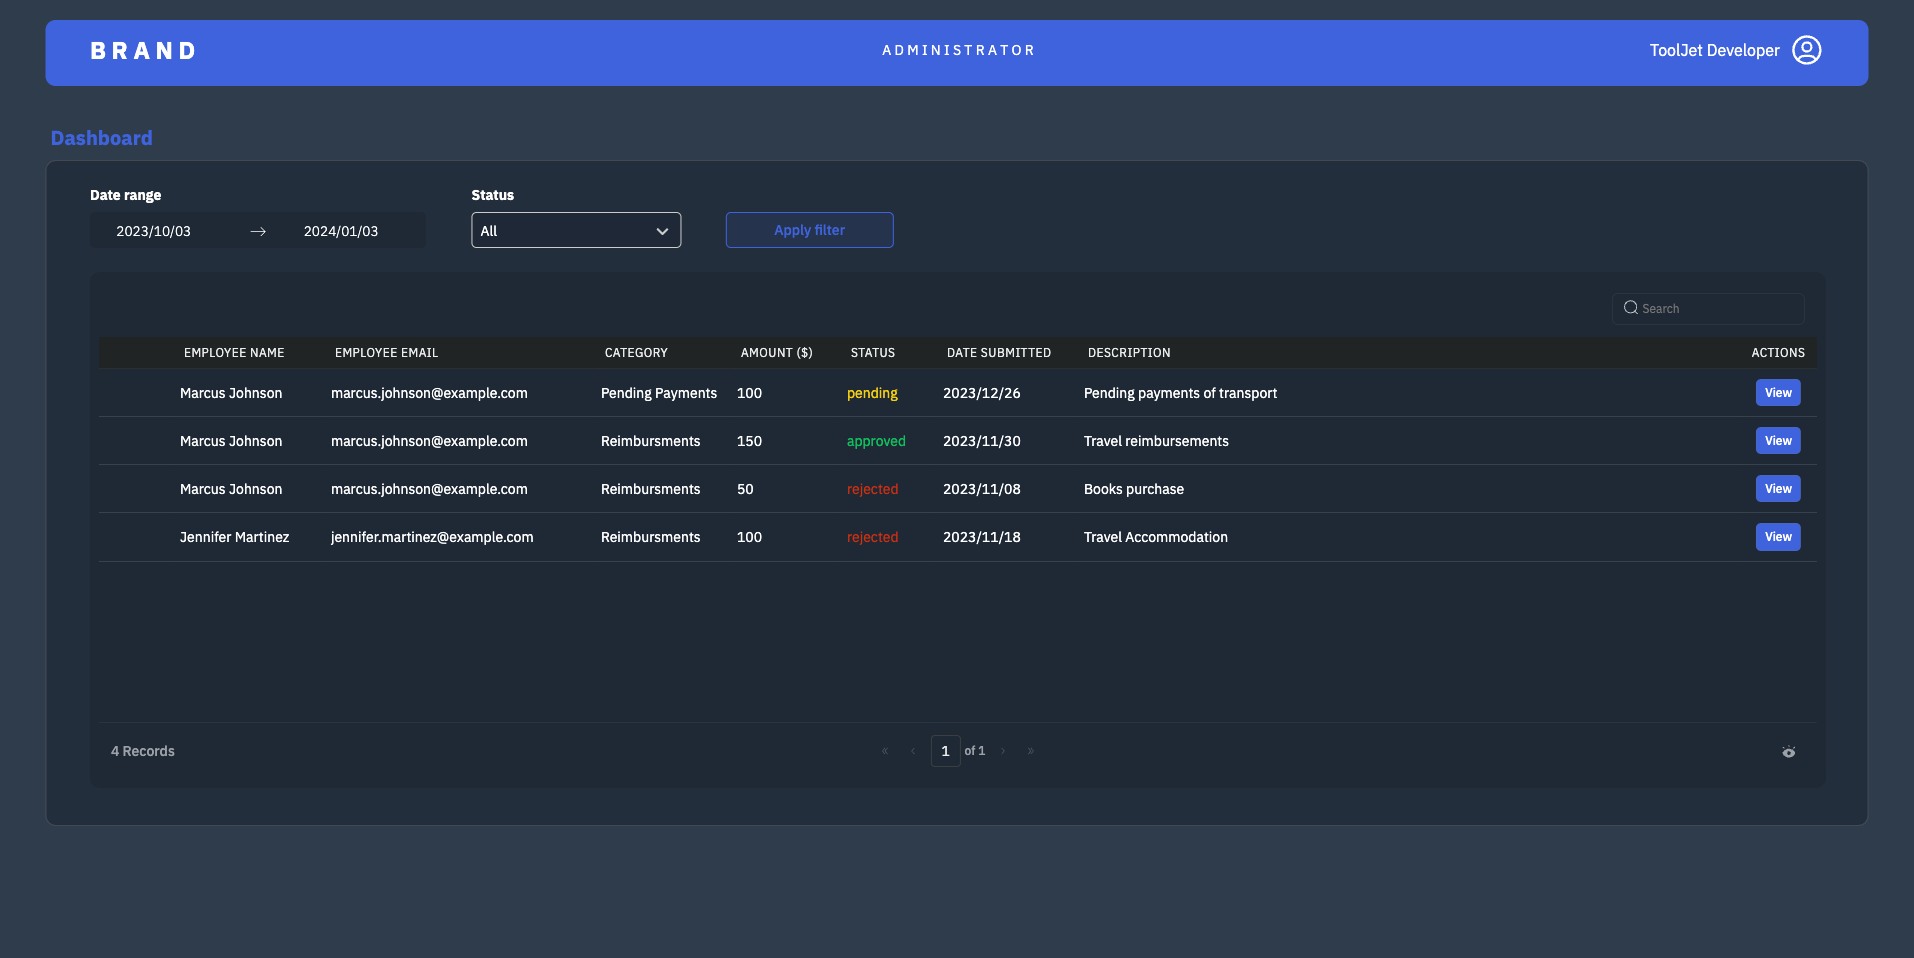Click the page number input box

945,751
